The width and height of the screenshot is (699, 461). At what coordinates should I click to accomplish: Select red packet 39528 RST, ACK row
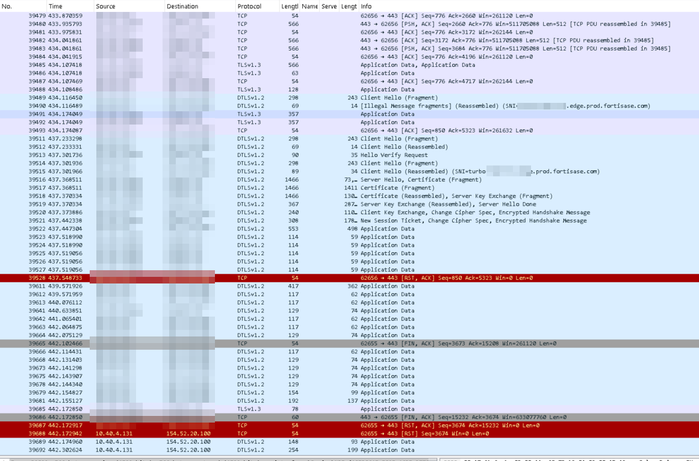coord(350,278)
